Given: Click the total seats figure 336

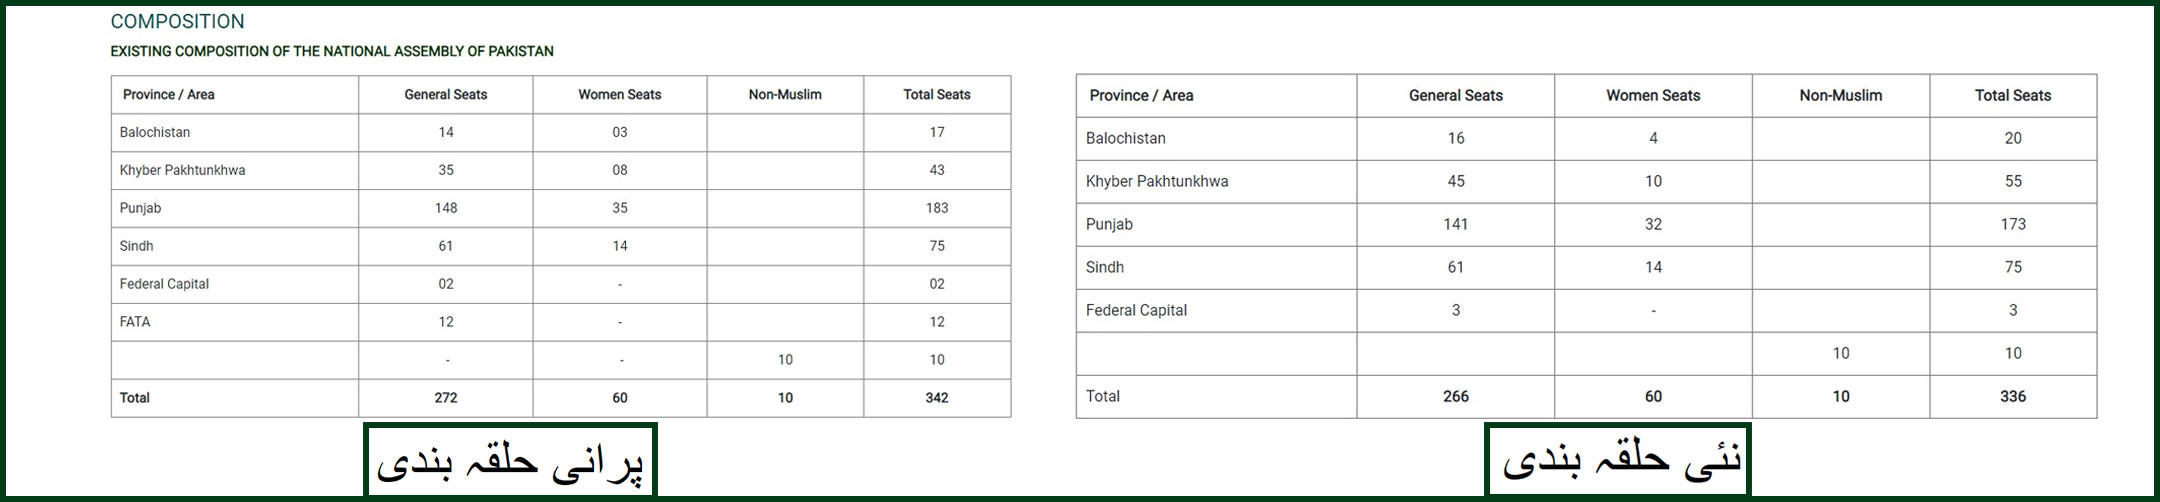Looking at the screenshot, I should (2013, 397).
